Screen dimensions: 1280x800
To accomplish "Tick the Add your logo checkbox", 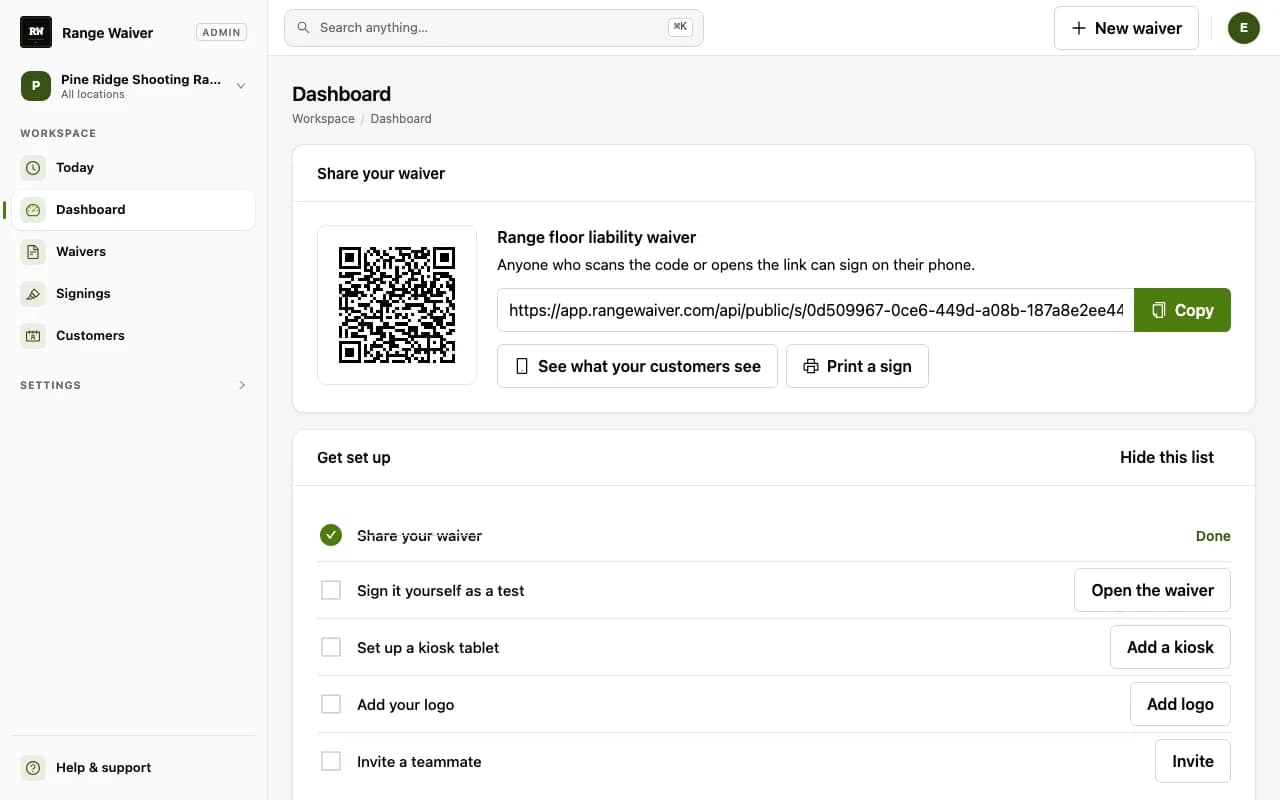I will tap(331, 705).
